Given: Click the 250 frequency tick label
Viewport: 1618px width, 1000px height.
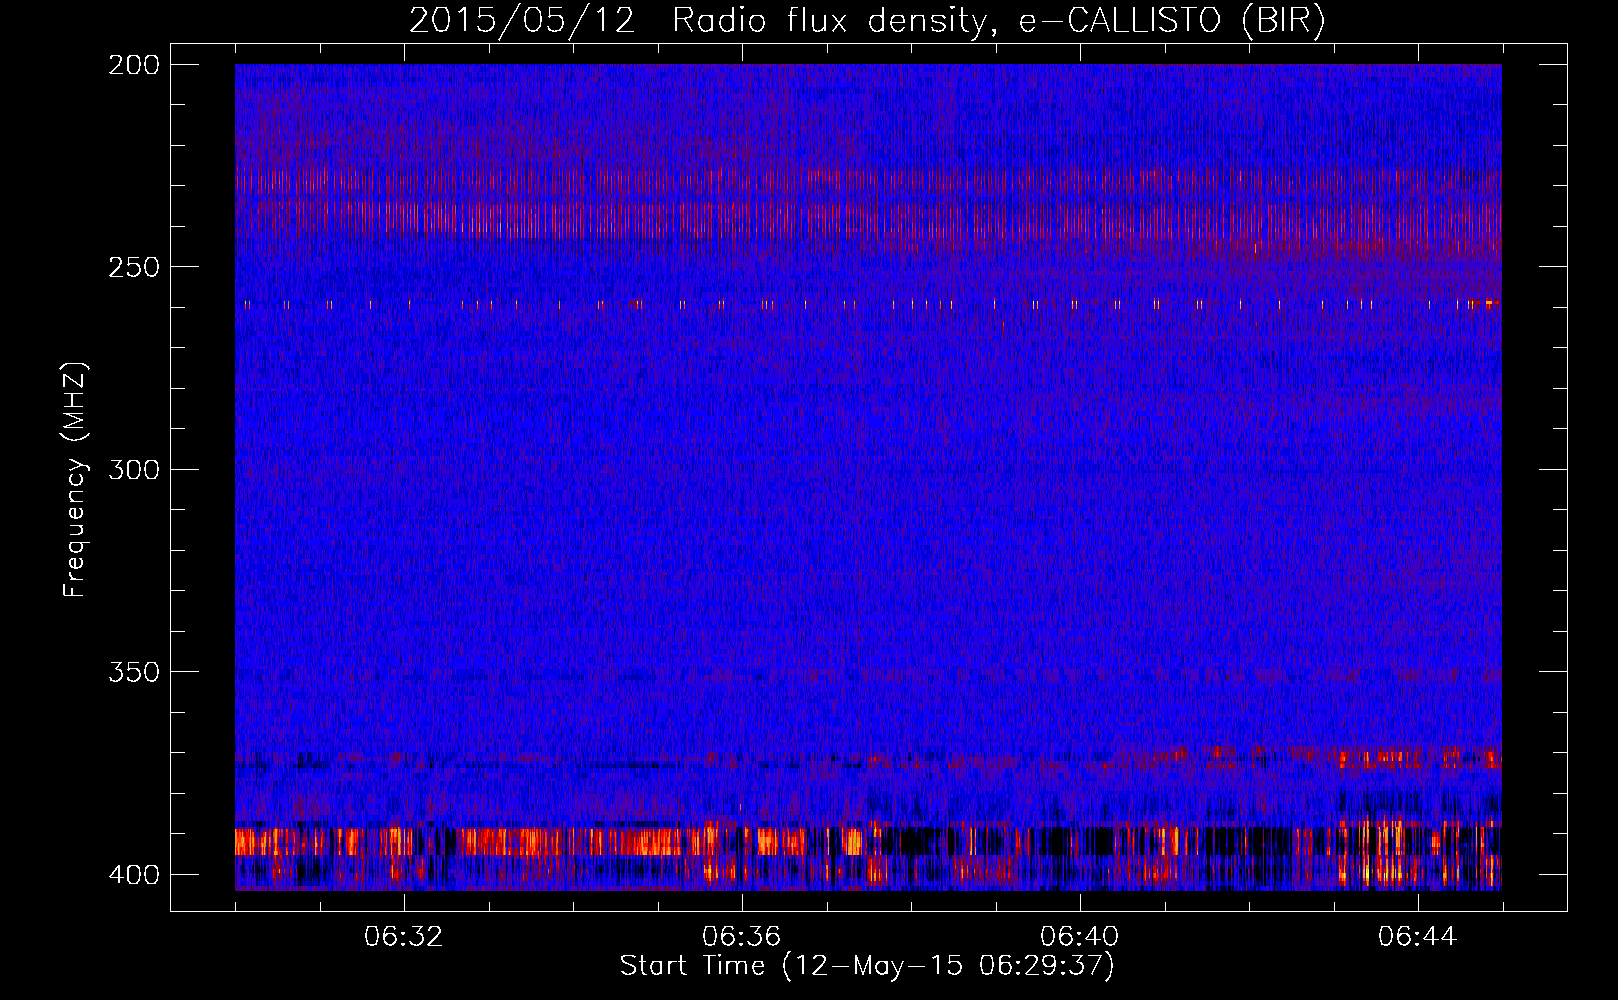Looking at the screenshot, I should coord(134,267).
